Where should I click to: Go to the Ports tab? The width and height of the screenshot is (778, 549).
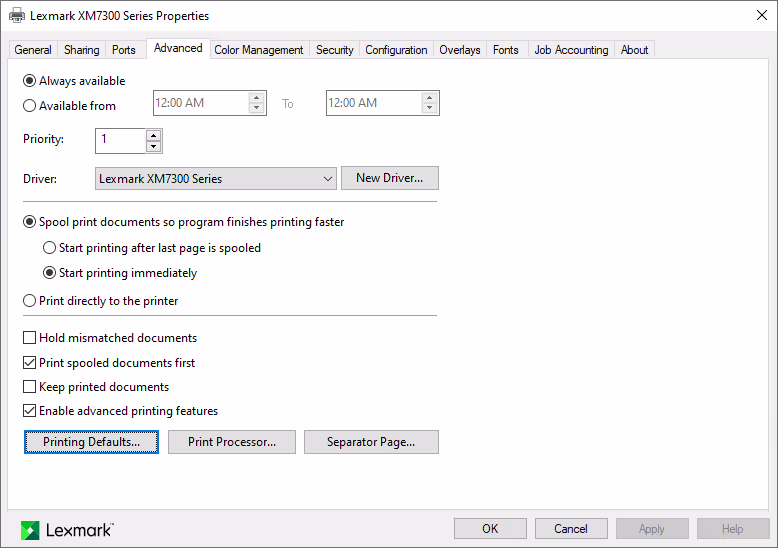pyautogui.click(x=124, y=50)
